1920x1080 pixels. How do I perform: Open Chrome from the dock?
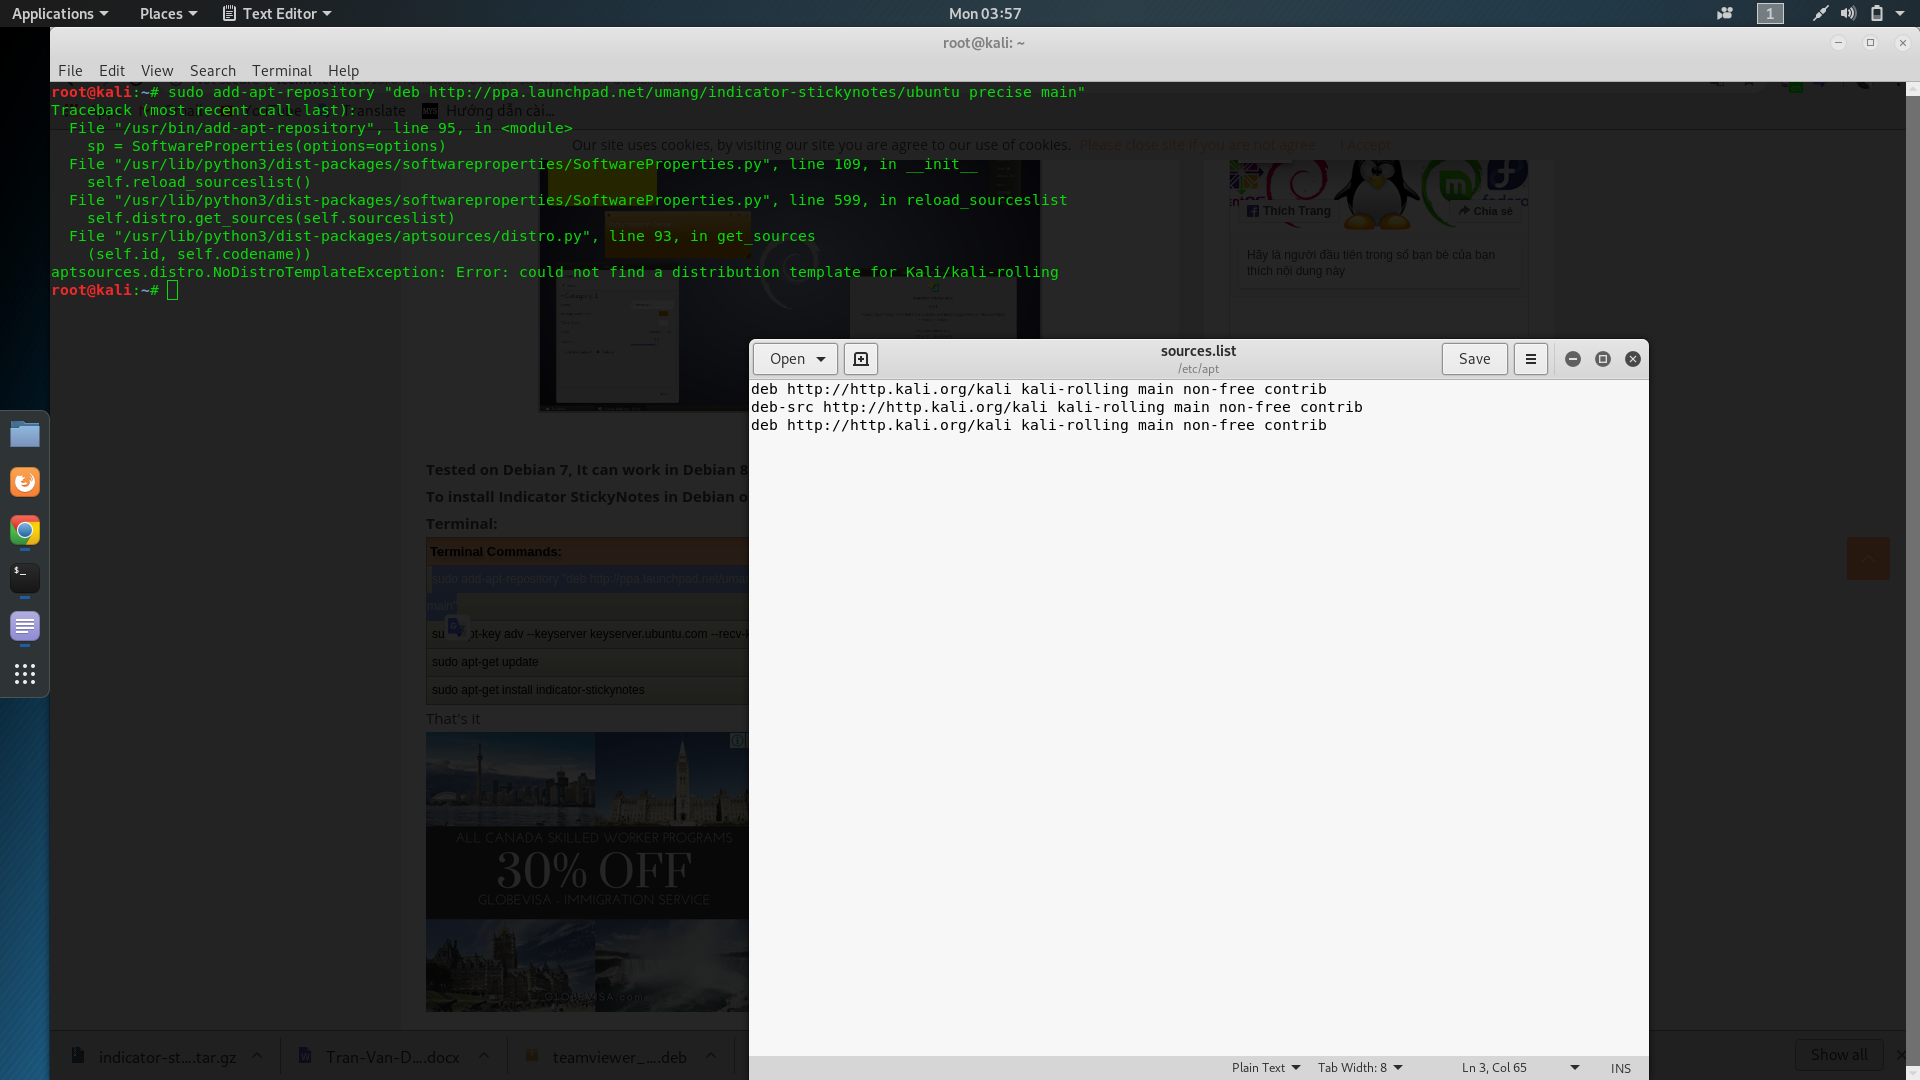point(25,530)
